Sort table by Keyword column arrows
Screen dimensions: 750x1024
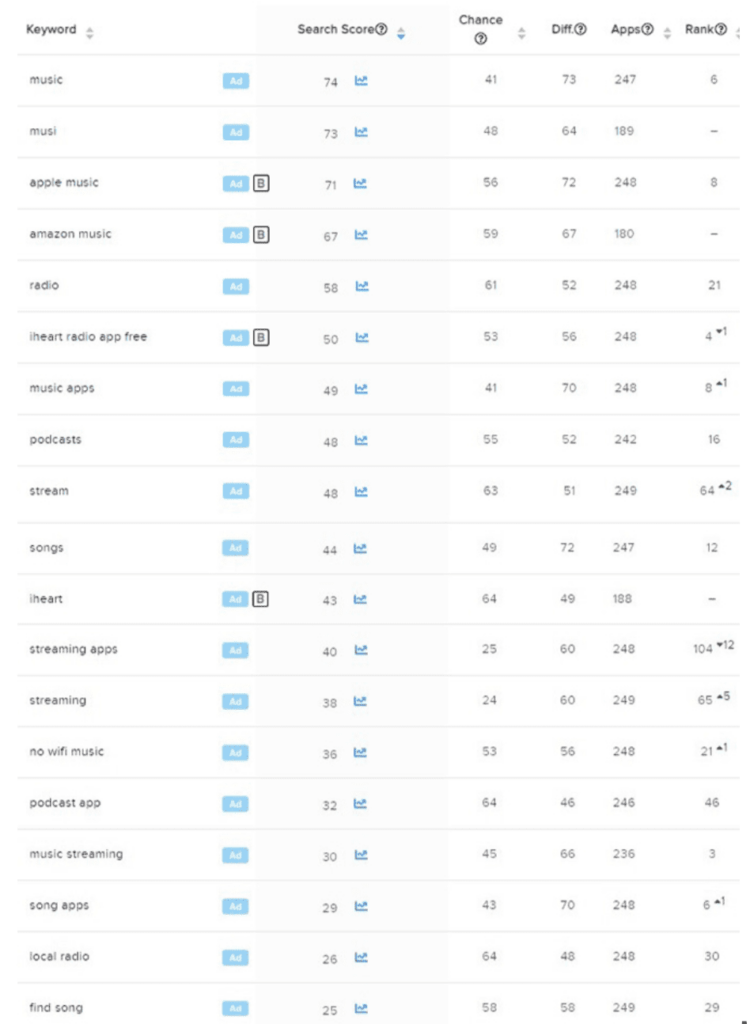pyautogui.click(x=90, y=33)
